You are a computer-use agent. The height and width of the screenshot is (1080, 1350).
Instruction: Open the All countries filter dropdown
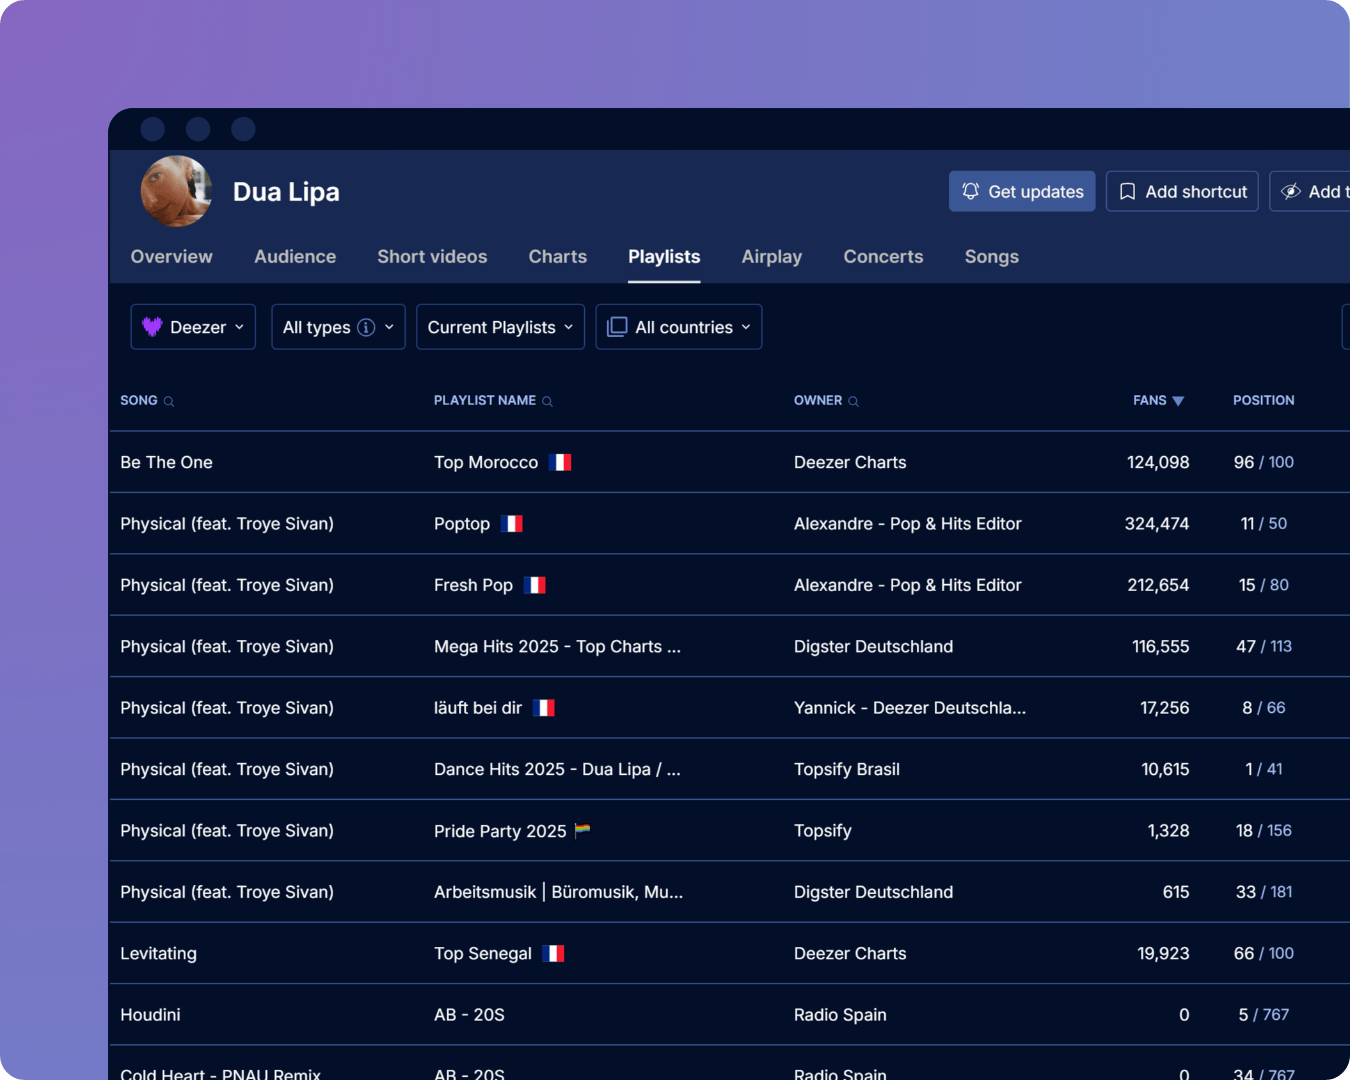pos(679,326)
